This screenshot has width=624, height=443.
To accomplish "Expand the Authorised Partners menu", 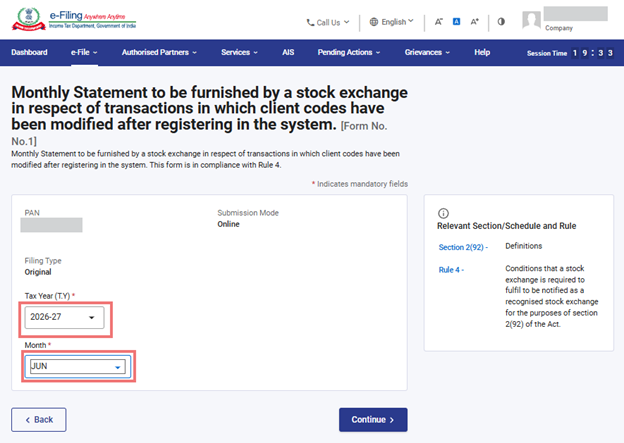I will [158, 52].
